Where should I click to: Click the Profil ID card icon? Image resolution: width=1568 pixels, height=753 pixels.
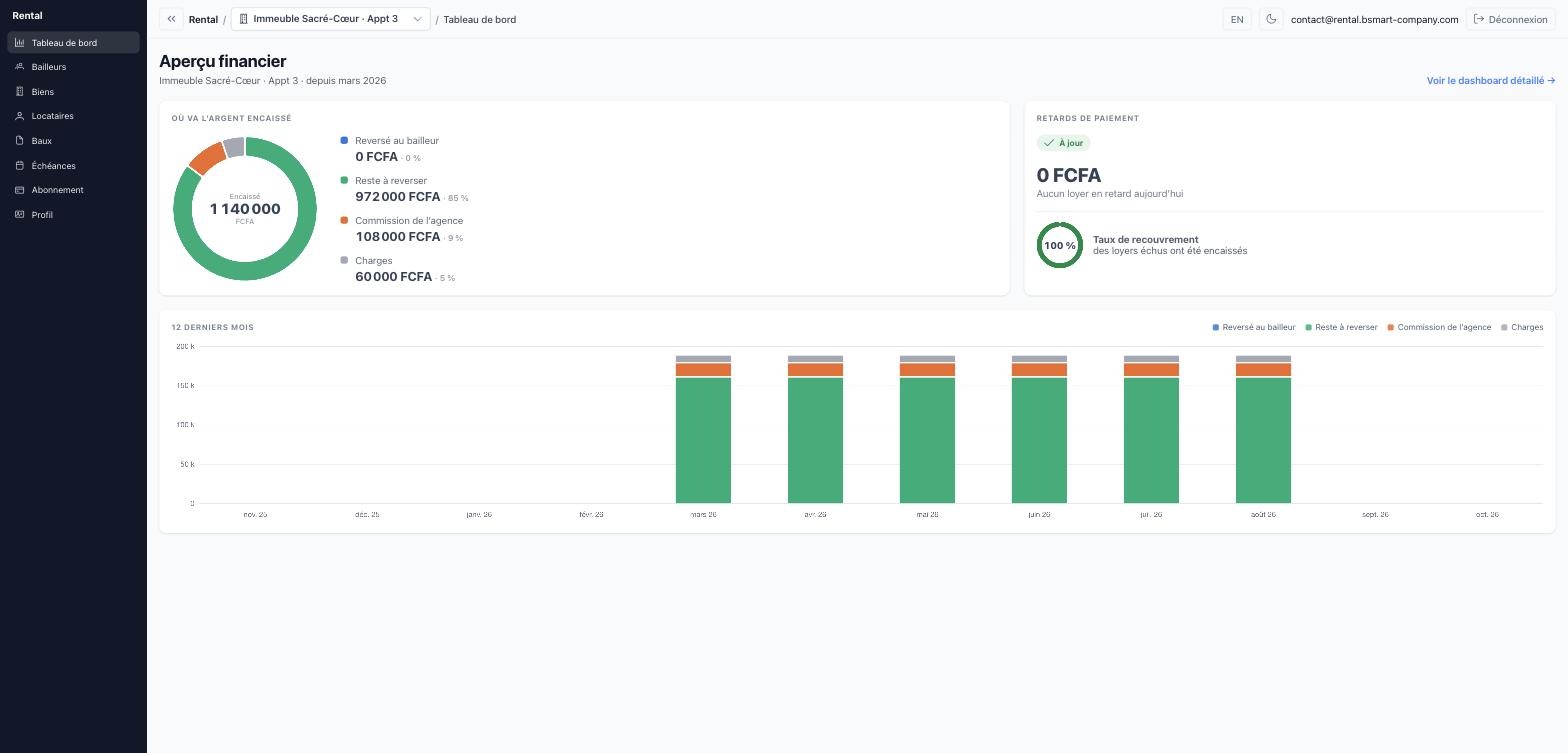point(19,215)
